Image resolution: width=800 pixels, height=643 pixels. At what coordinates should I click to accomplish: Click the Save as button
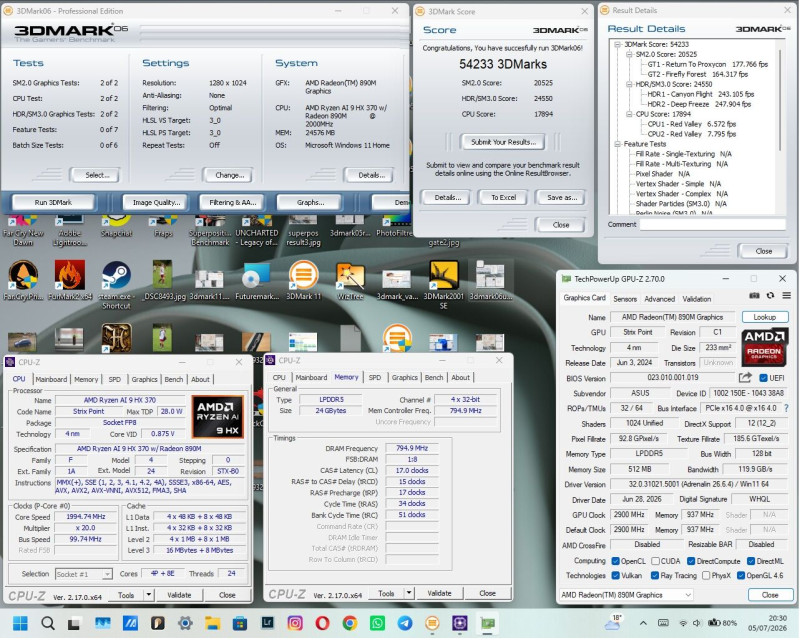click(x=562, y=197)
